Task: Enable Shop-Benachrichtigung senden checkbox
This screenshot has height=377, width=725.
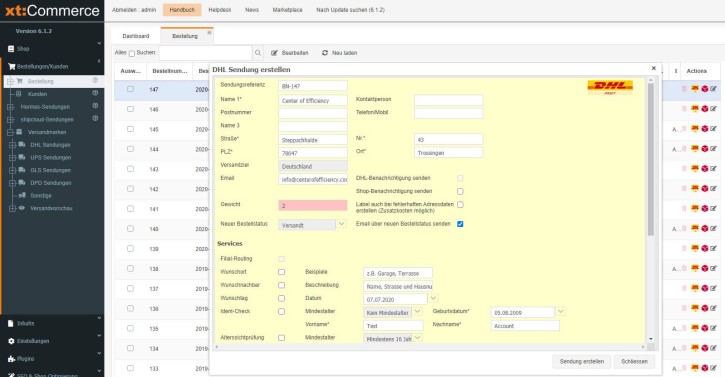Action: click(x=460, y=191)
